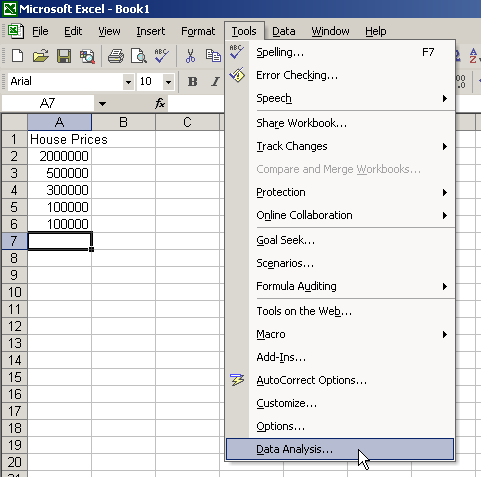Choose Data Analysis... menu item
481x477 pixels.
tap(340, 449)
